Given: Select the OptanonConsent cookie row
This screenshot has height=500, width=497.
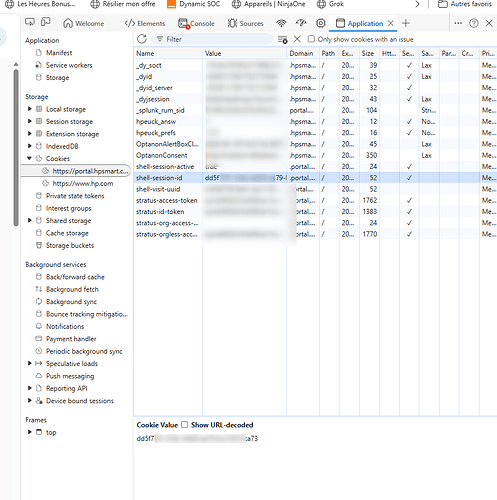Looking at the screenshot, I should pyautogui.click(x=315, y=155).
